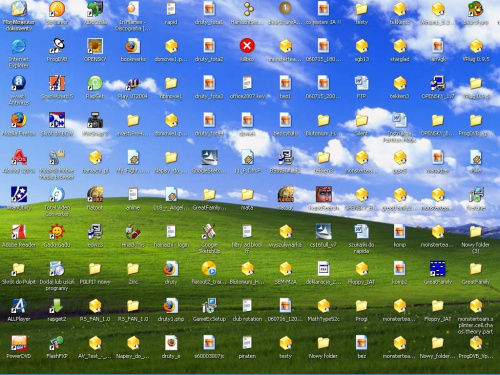The width and height of the screenshot is (500, 375).
Task: Open the Zinc folder
Action: (133, 268)
